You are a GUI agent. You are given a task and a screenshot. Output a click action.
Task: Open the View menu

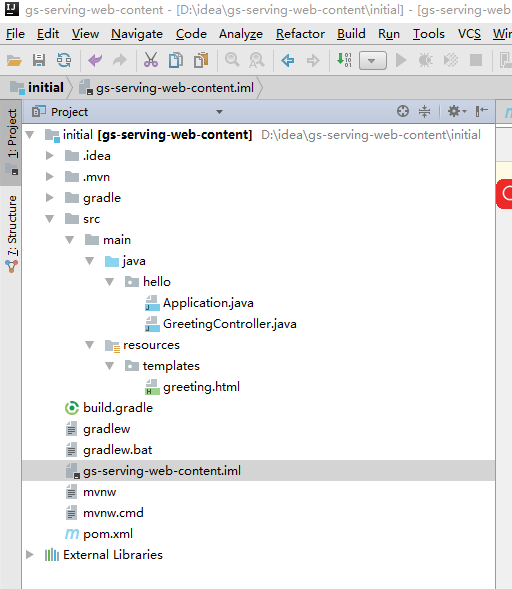85,34
